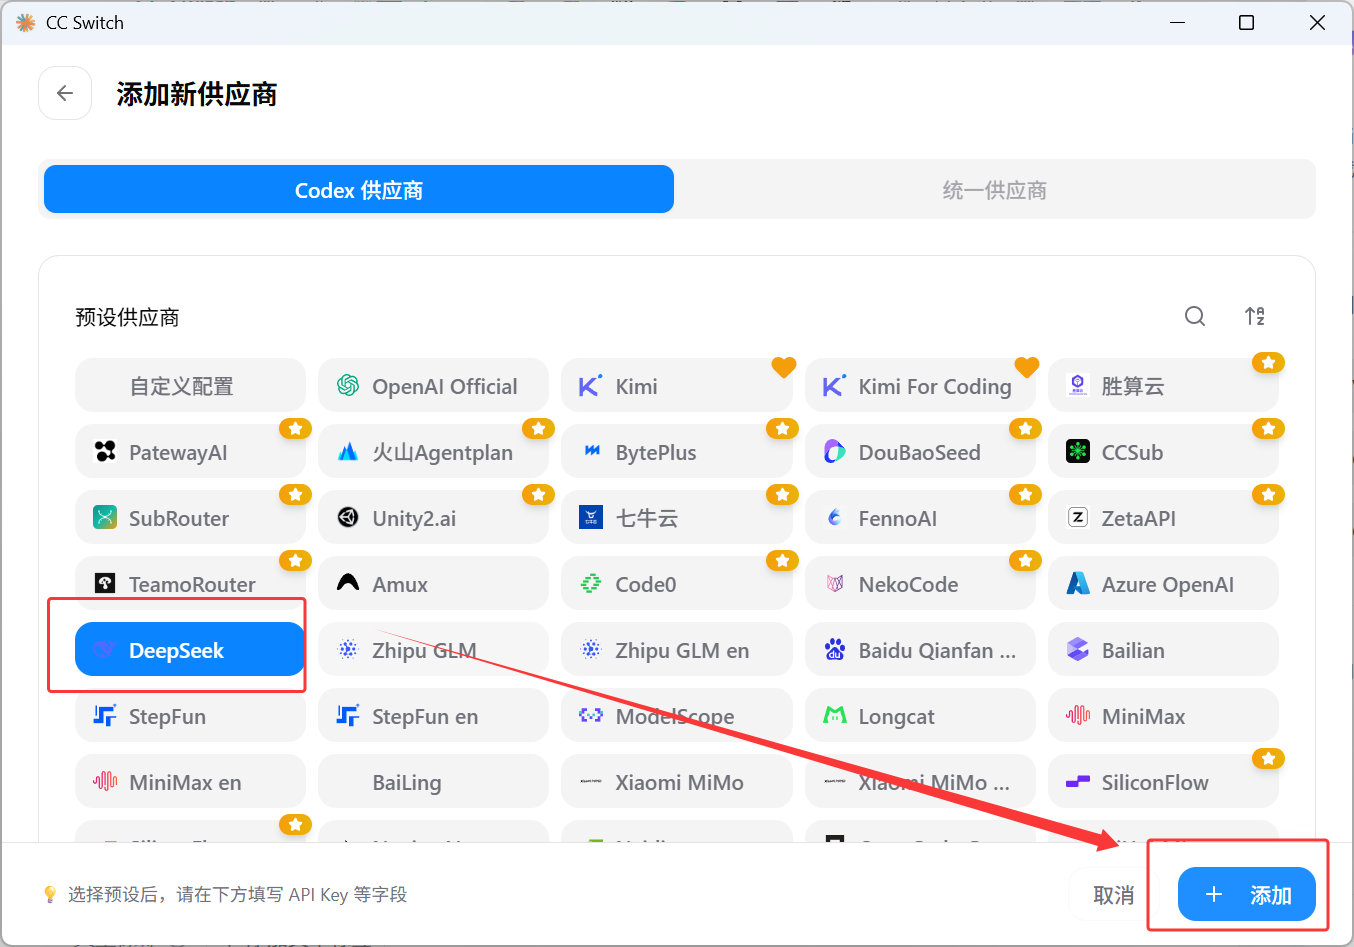Click the sort presets icon
The image size is (1354, 947).
click(1255, 317)
